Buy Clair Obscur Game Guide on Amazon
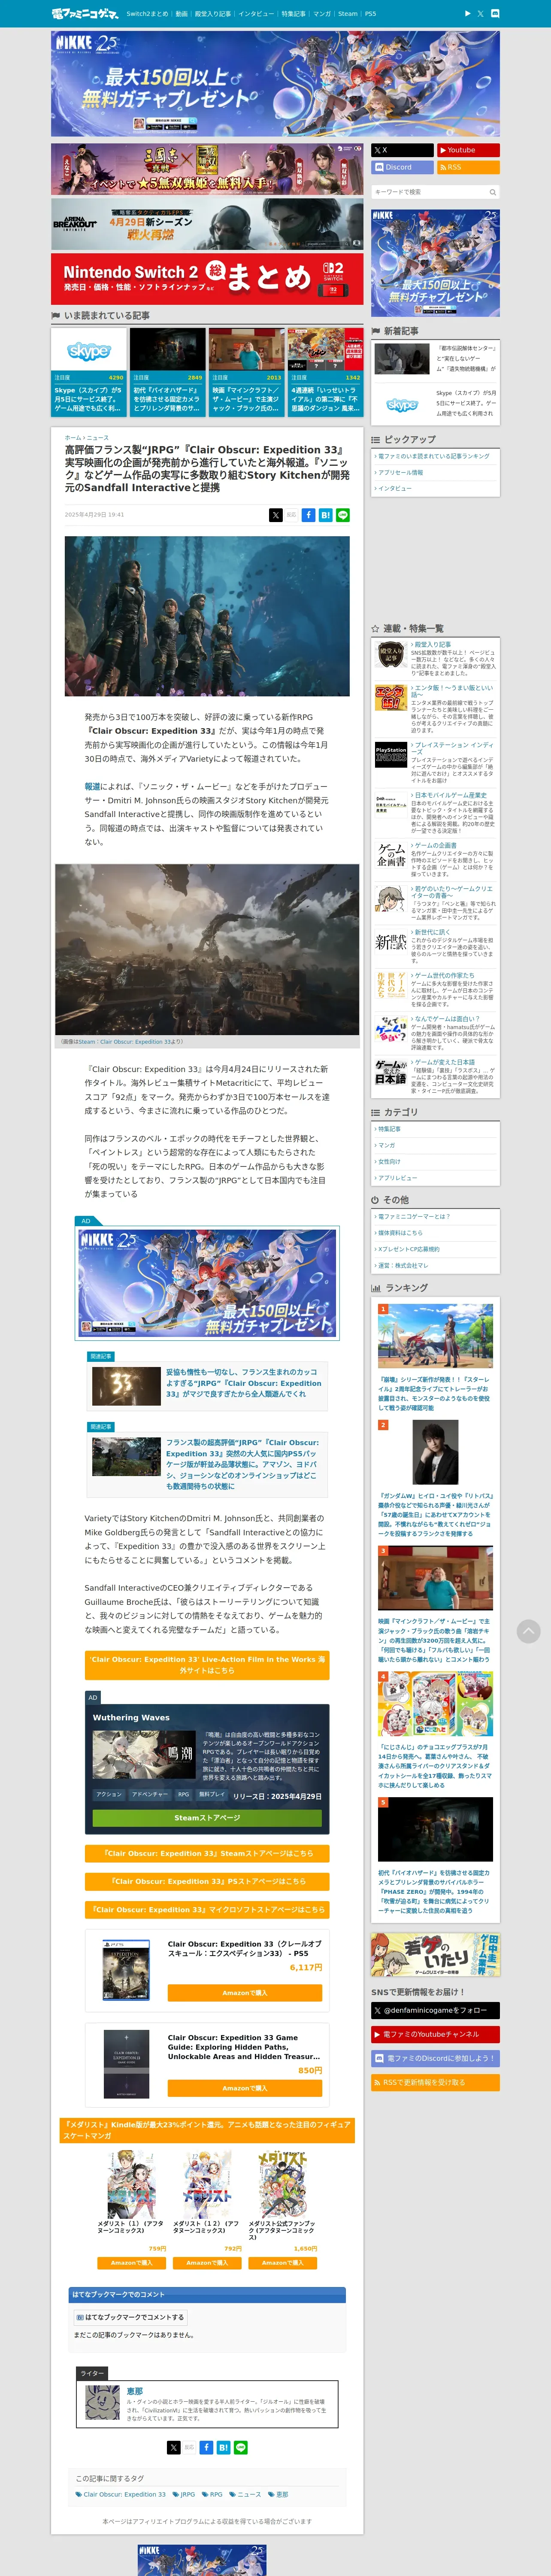551x2576 pixels. (245, 2088)
